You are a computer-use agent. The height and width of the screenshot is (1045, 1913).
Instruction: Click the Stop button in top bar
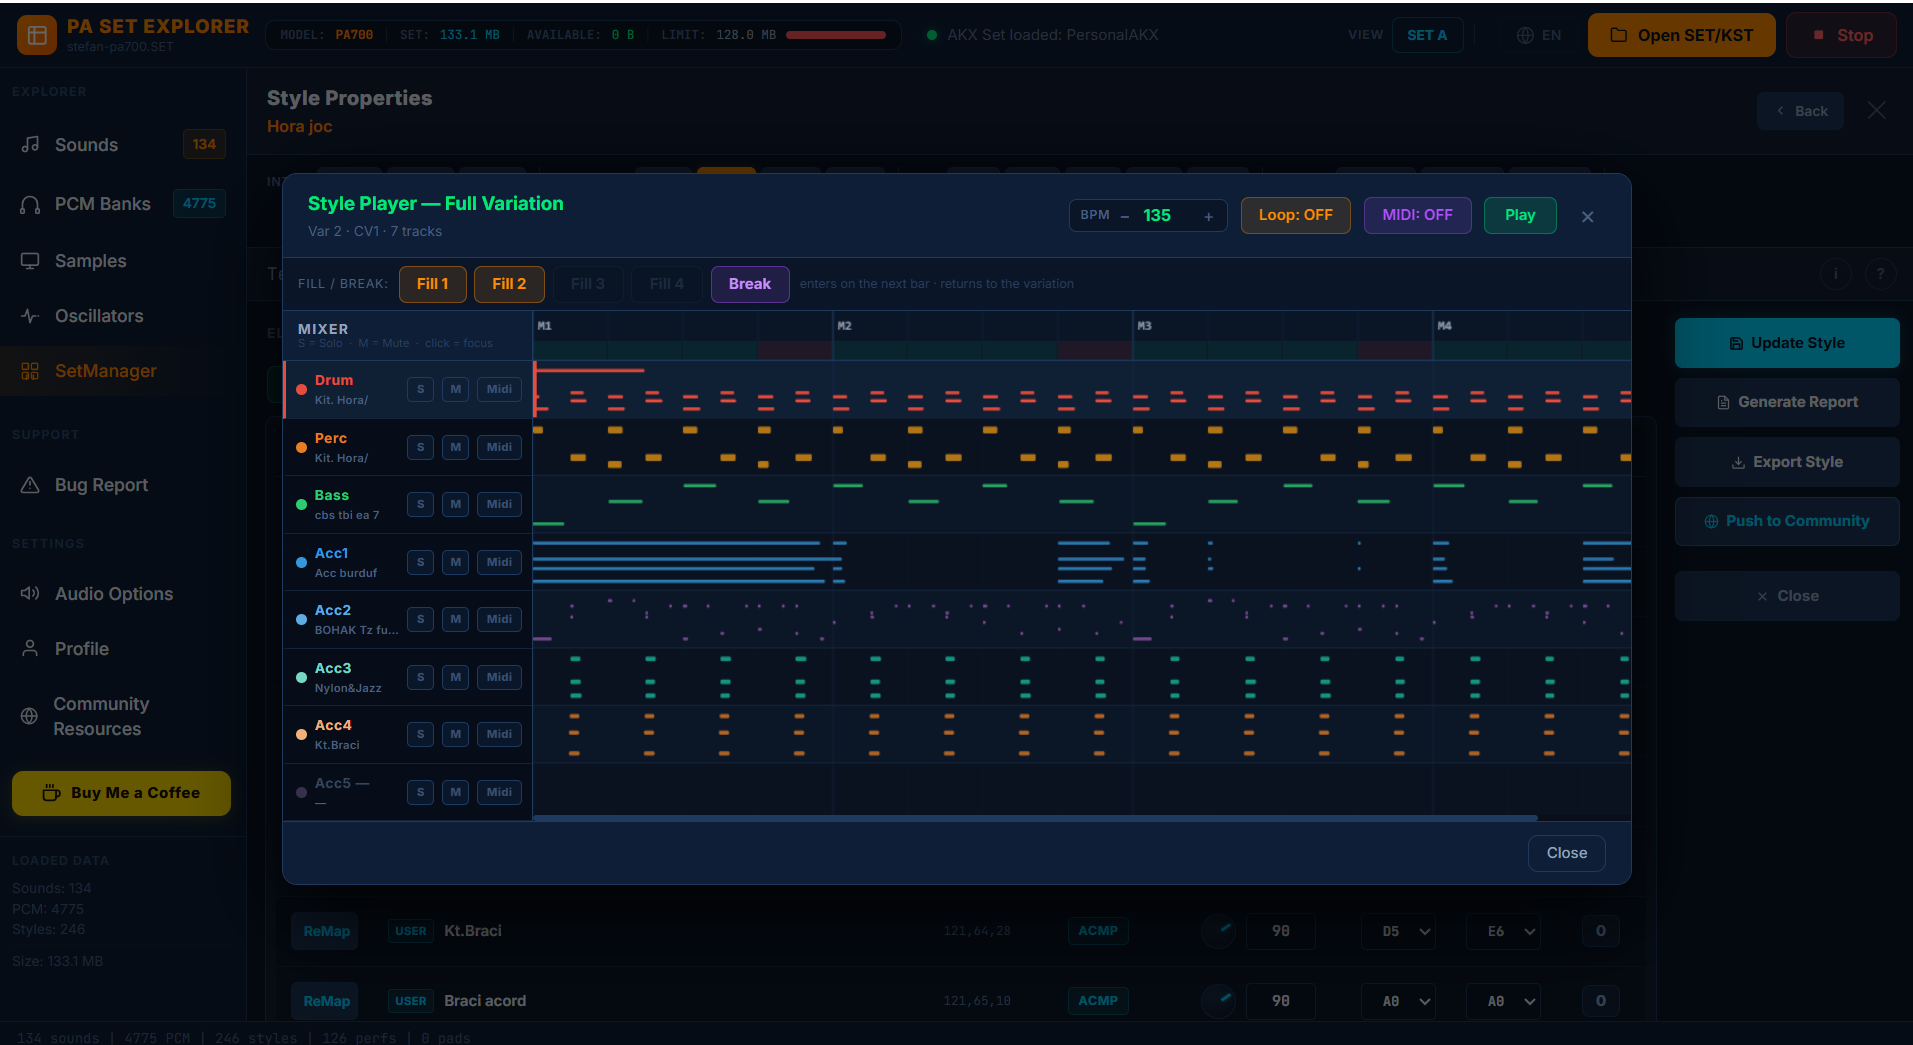1842,35
